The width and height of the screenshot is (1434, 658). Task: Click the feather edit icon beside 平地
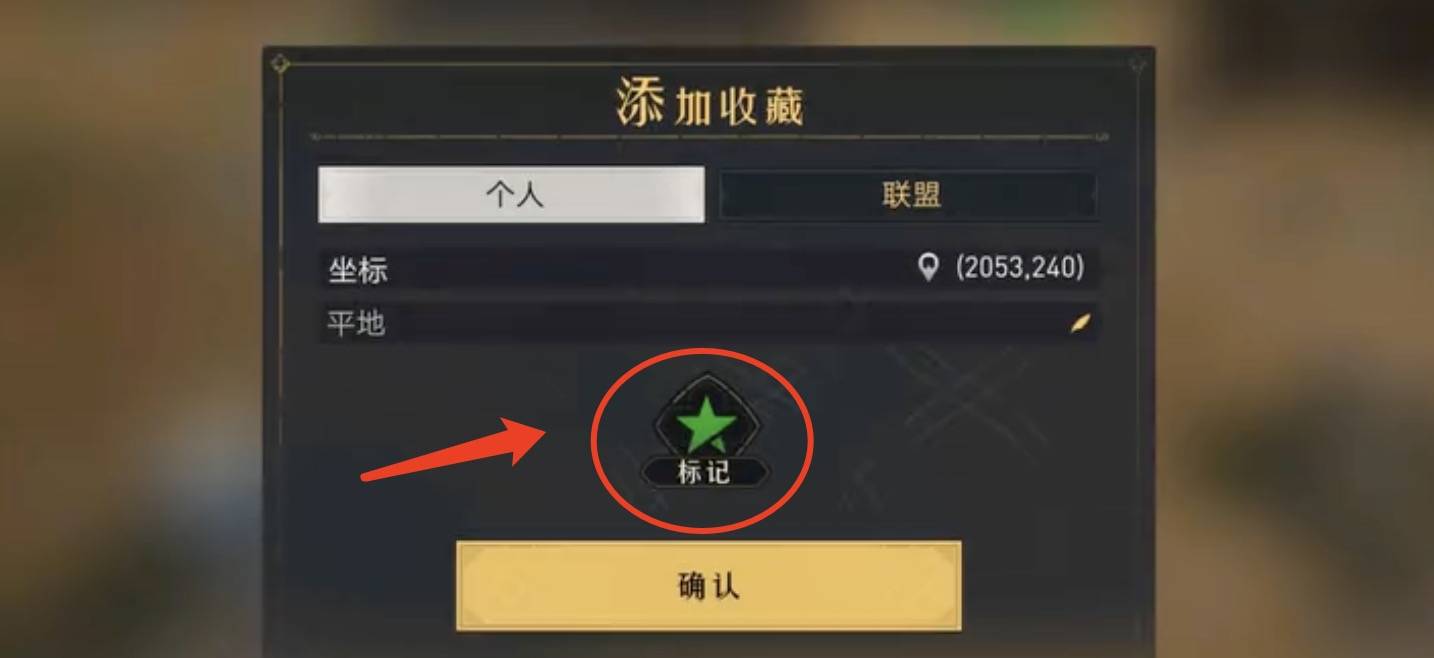pos(1080,323)
